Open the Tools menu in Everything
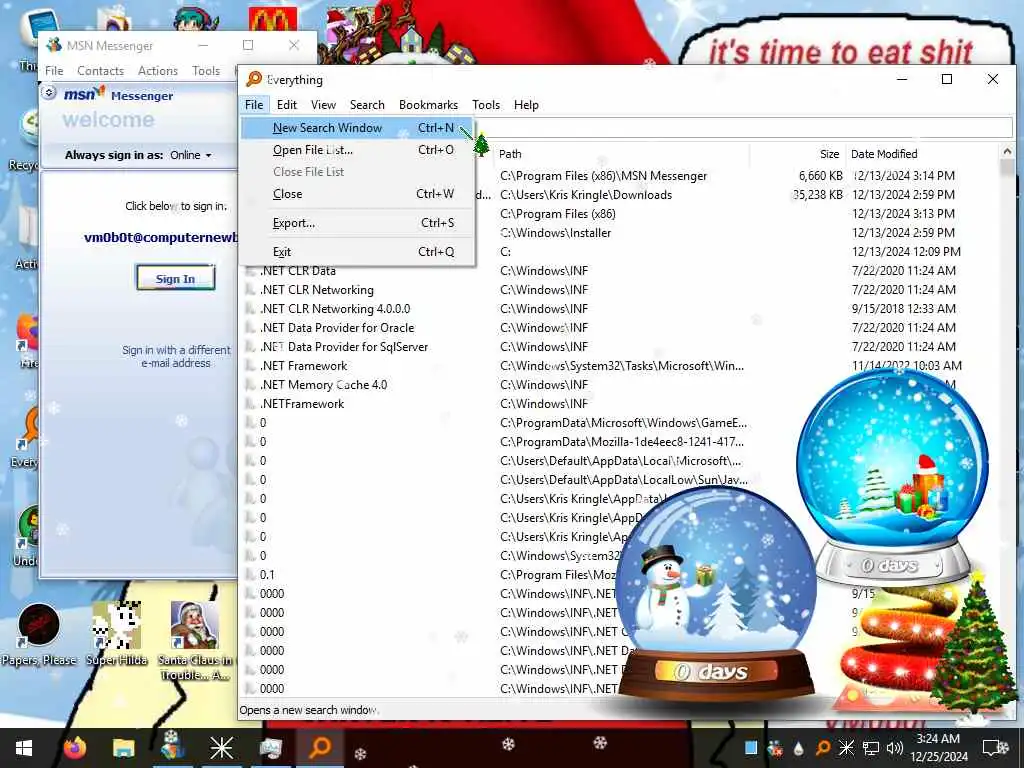The width and height of the screenshot is (1024, 768). pyautogui.click(x=486, y=104)
